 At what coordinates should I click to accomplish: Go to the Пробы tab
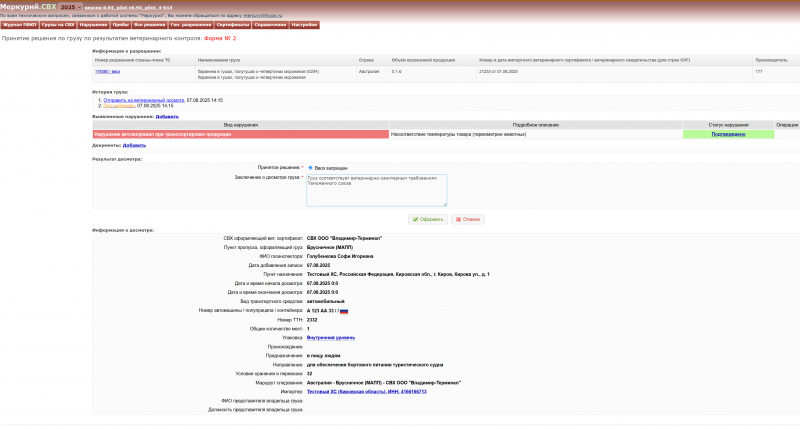click(x=120, y=24)
